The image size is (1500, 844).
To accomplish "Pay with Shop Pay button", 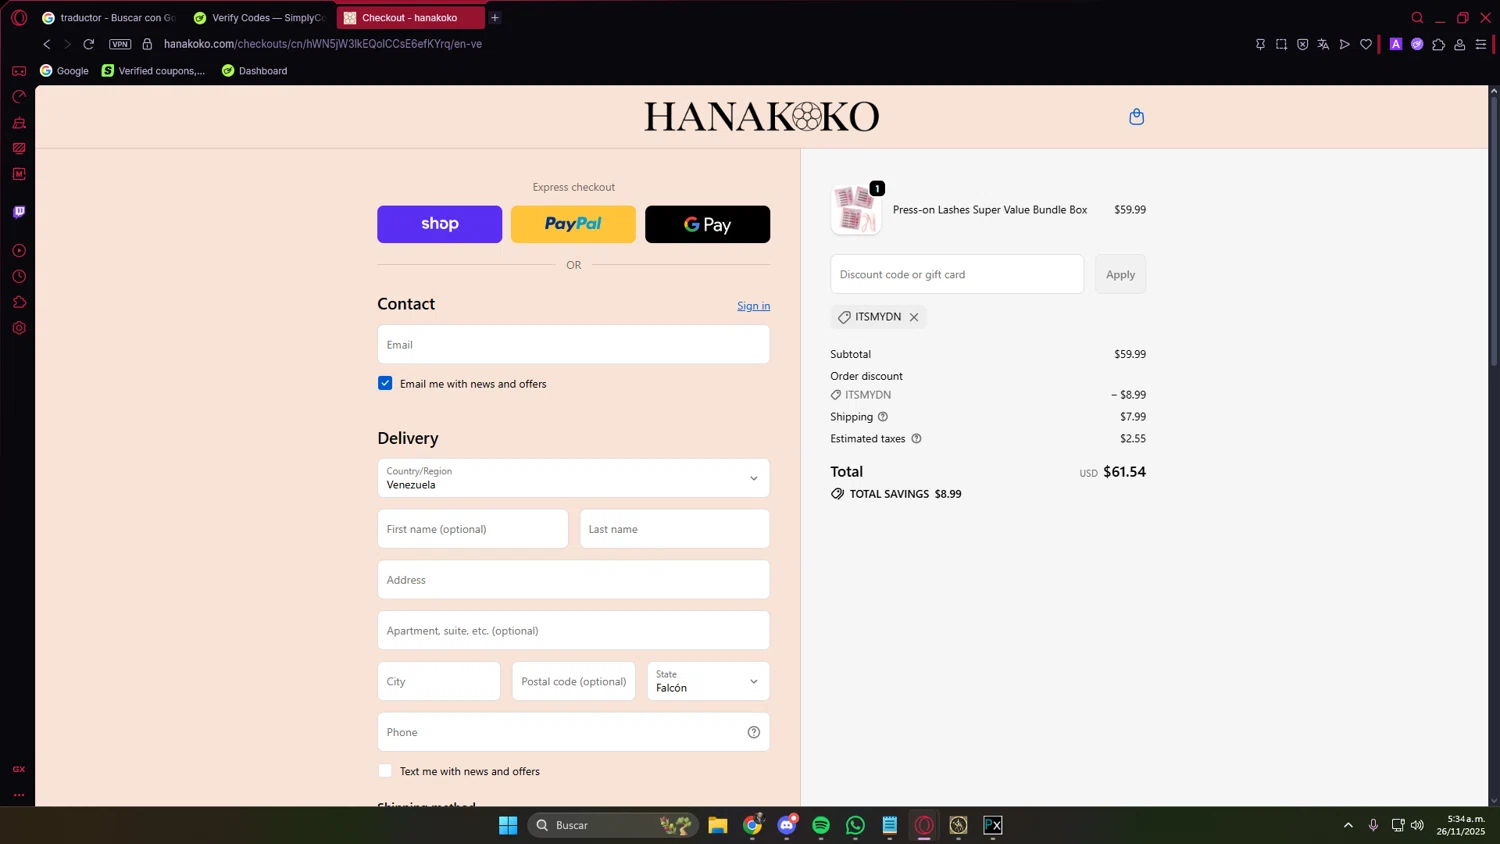I will 439,224.
